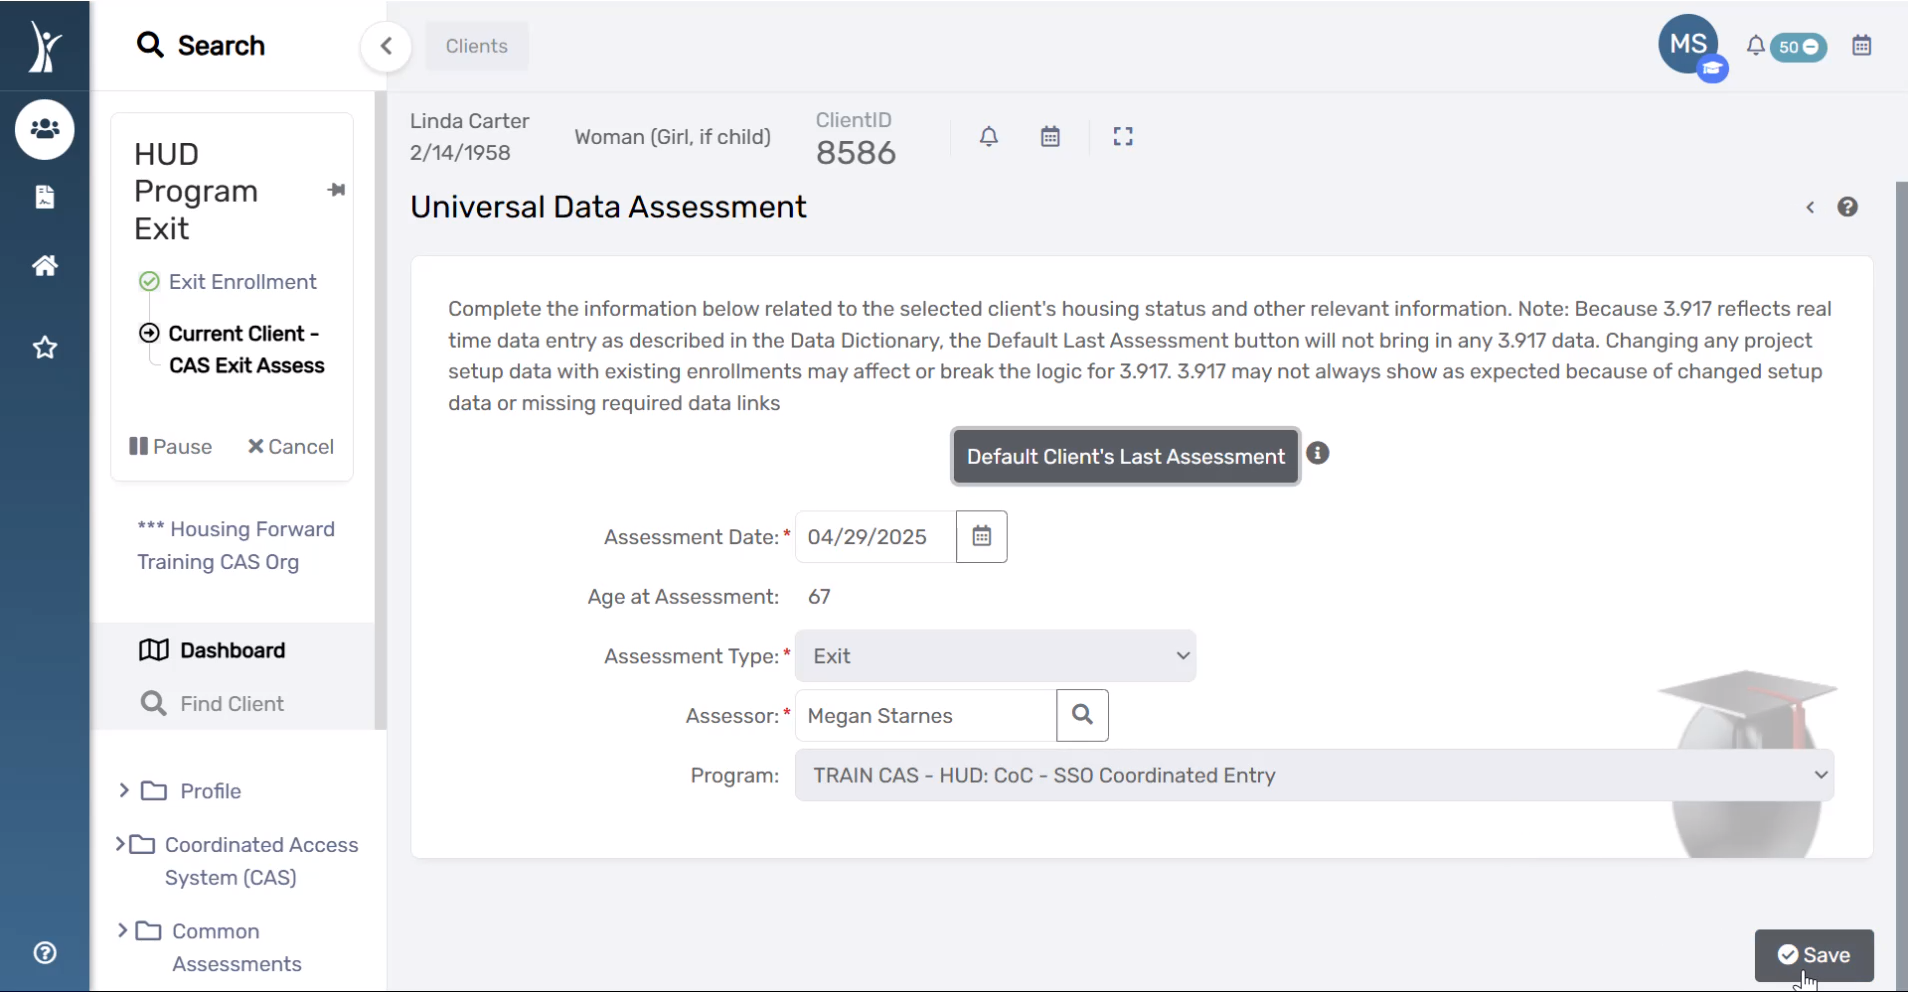The height and width of the screenshot is (992, 1908).
Task: Save the Universal Data Assessment
Action: tap(1813, 955)
